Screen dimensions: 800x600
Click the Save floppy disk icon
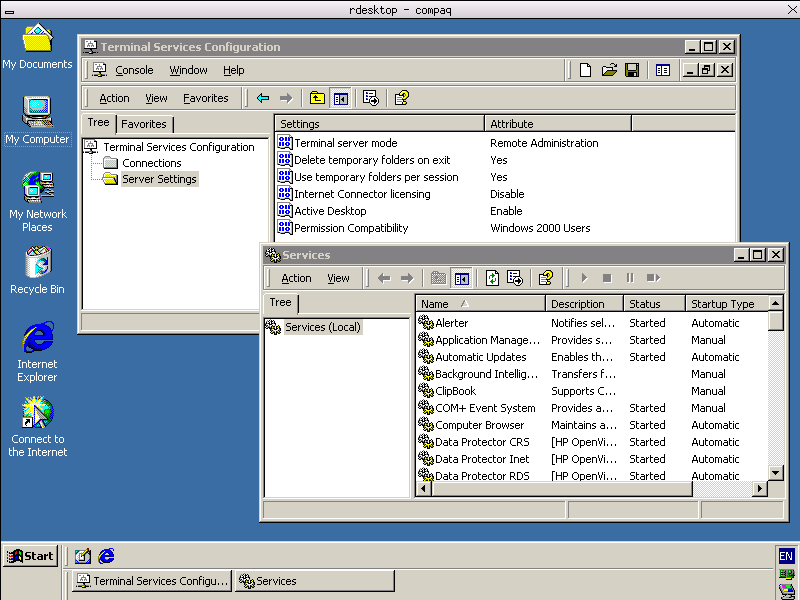pos(632,70)
